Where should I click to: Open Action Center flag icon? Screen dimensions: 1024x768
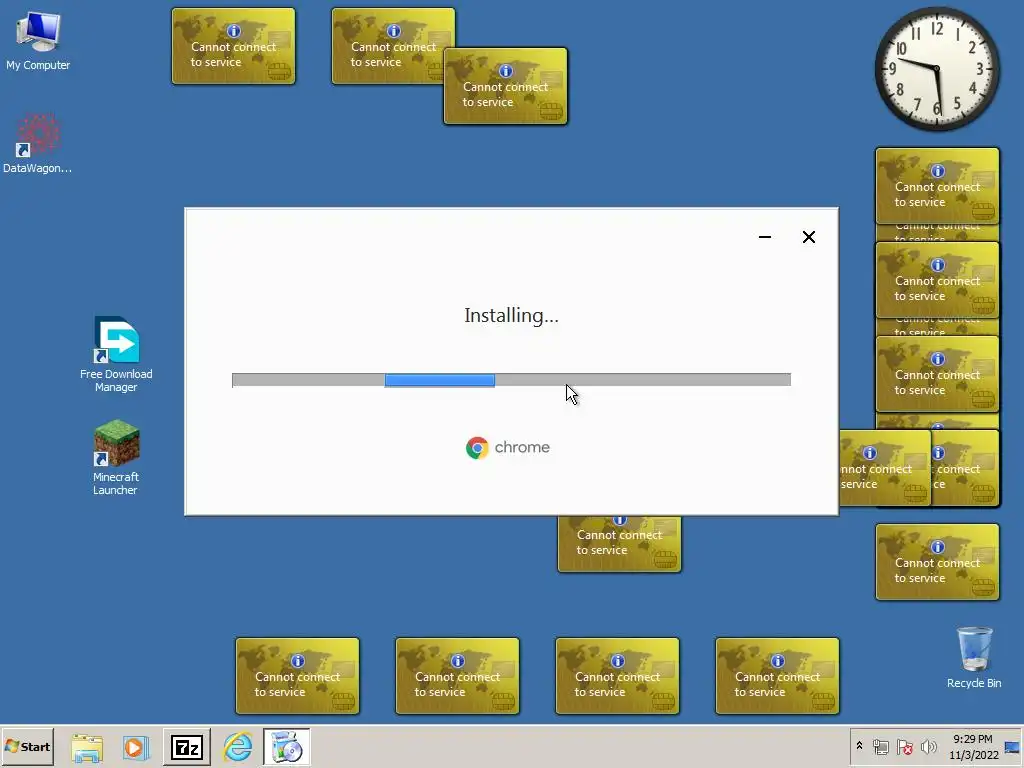coord(904,747)
